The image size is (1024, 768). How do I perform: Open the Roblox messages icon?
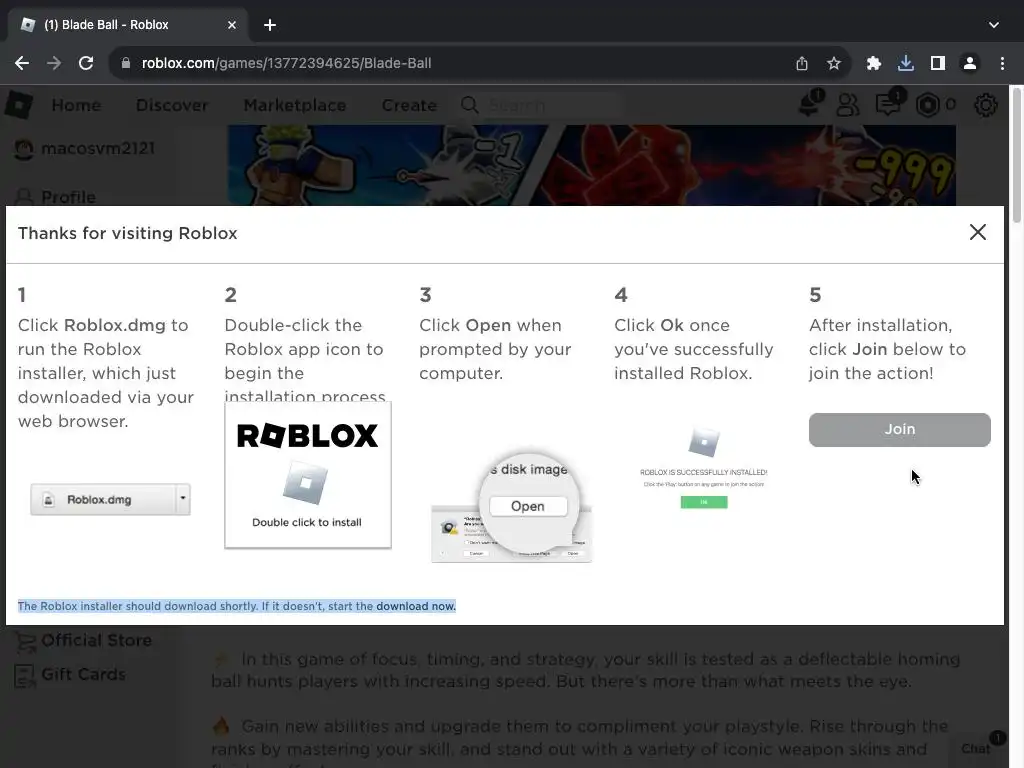[x=889, y=104]
